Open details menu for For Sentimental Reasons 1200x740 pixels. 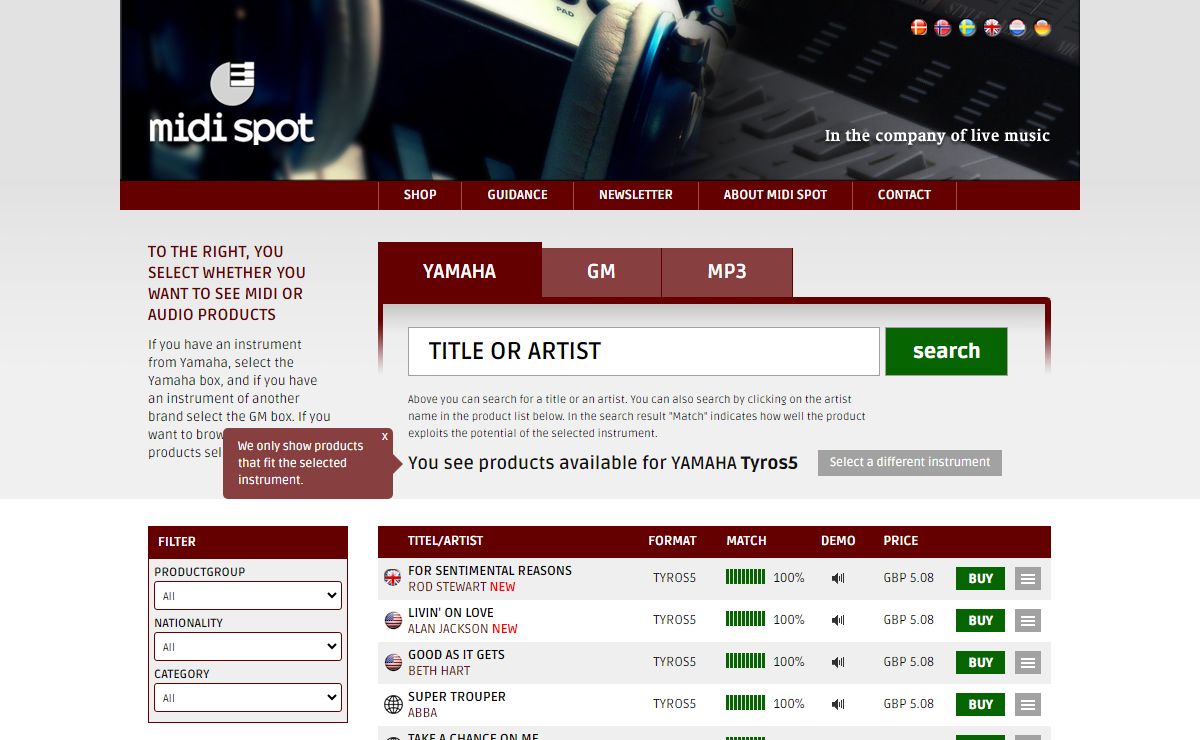(x=1028, y=578)
